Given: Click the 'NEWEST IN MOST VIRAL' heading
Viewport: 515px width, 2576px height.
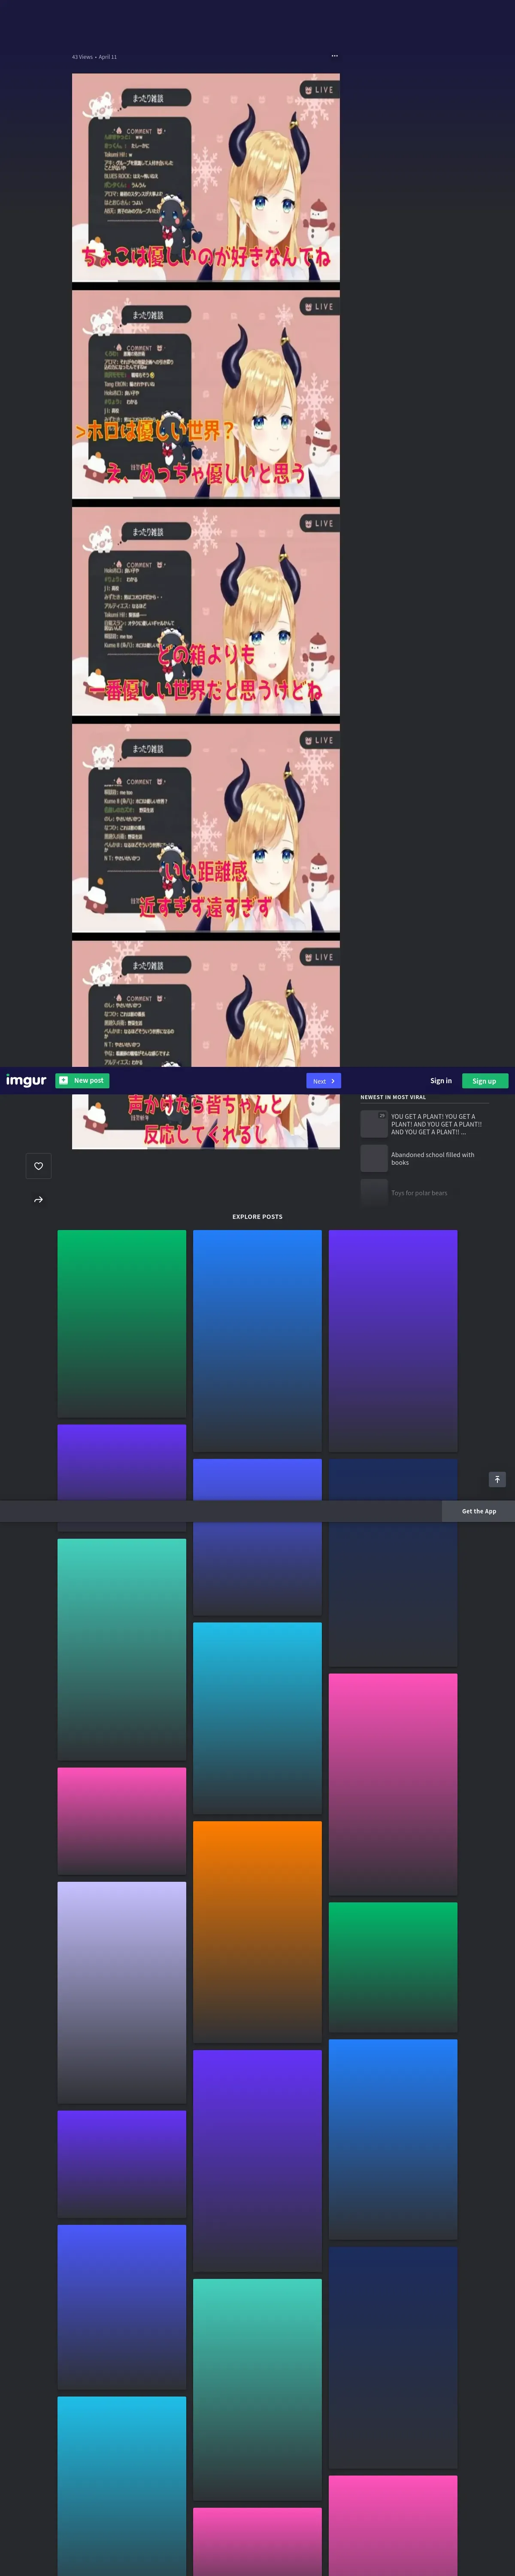Looking at the screenshot, I should 393,1097.
